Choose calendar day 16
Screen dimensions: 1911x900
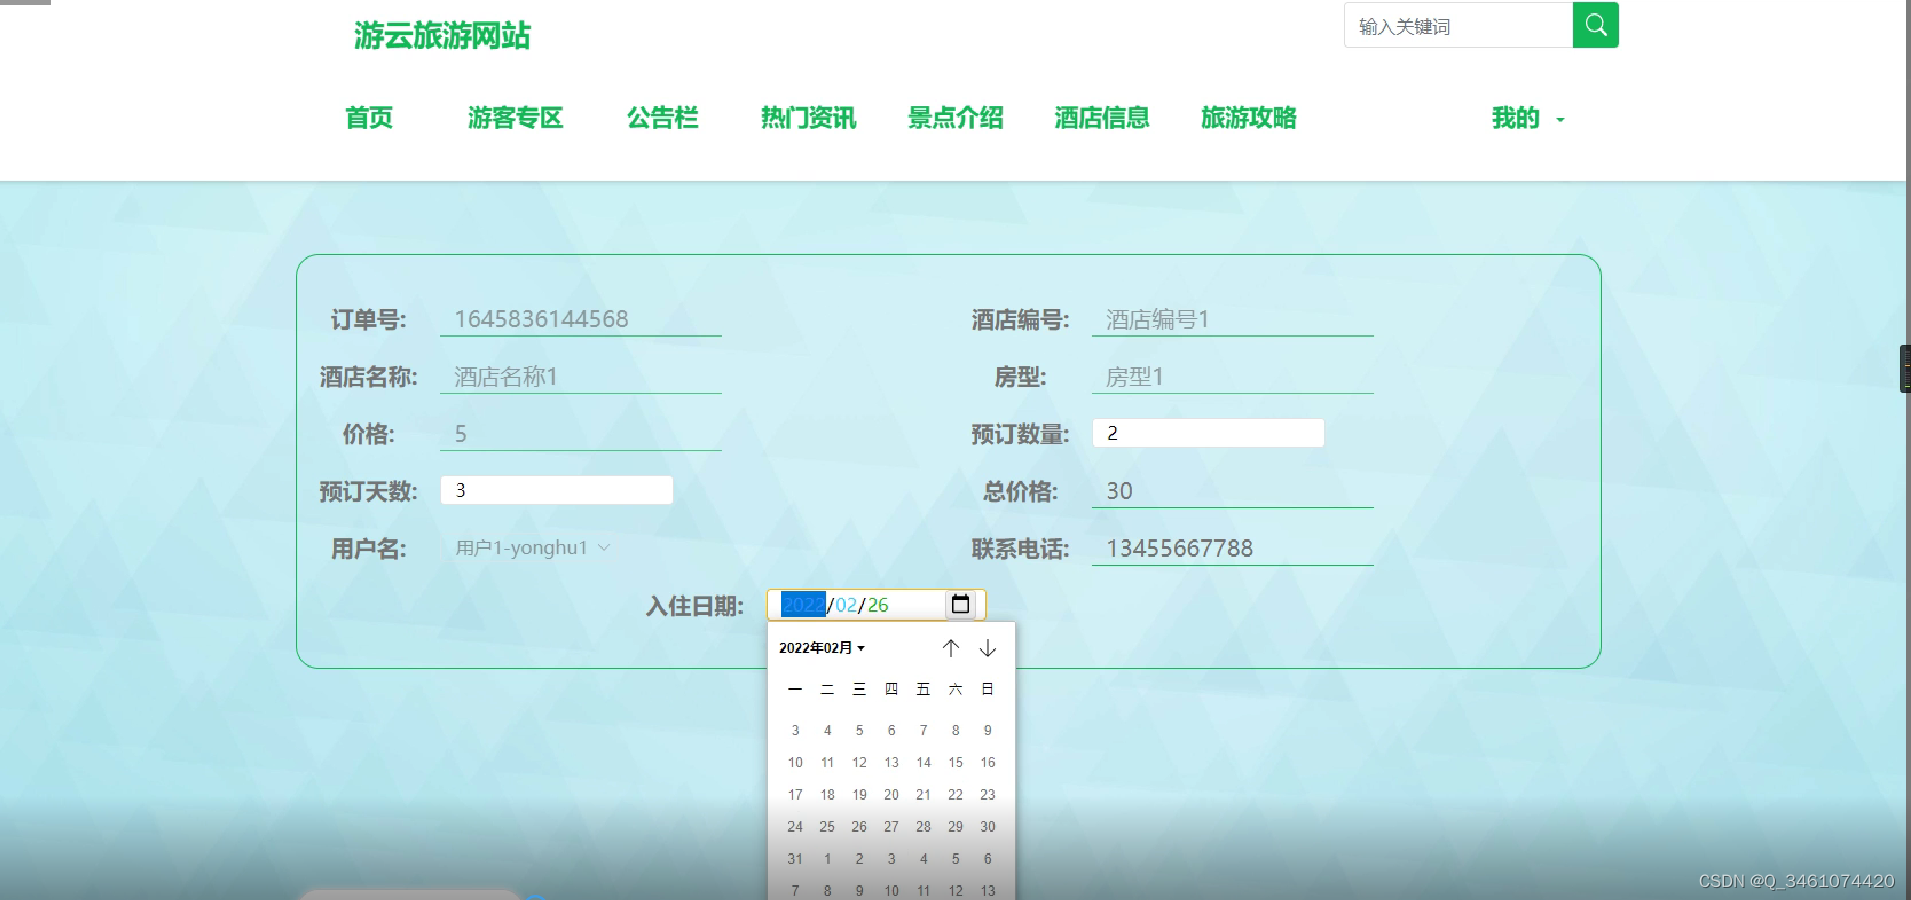click(988, 762)
